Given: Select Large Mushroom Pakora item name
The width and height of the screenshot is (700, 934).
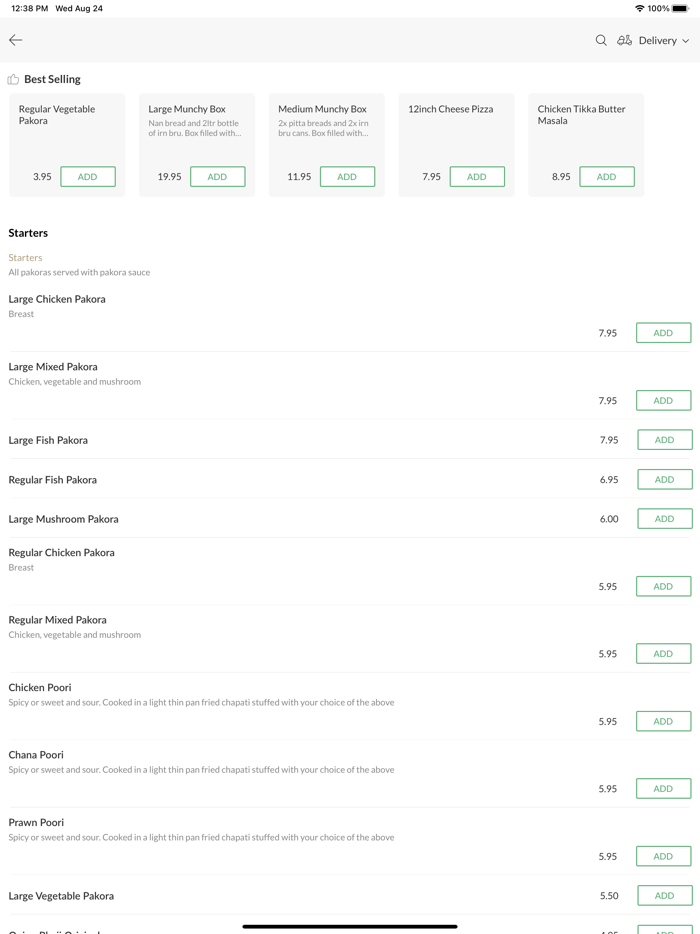Looking at the screenshot, I should [63, 519].
